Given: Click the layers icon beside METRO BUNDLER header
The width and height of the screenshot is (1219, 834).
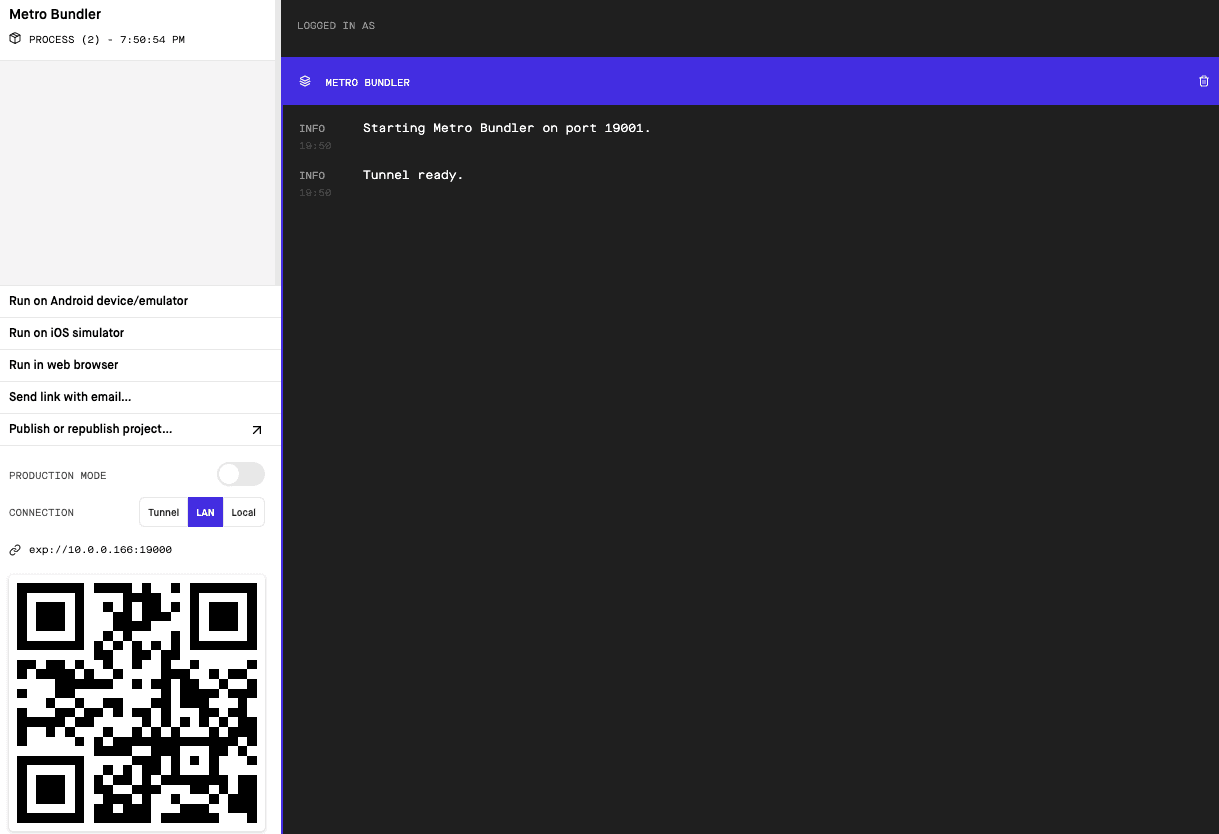Looking at the screenshot, I should coord(305,82).
